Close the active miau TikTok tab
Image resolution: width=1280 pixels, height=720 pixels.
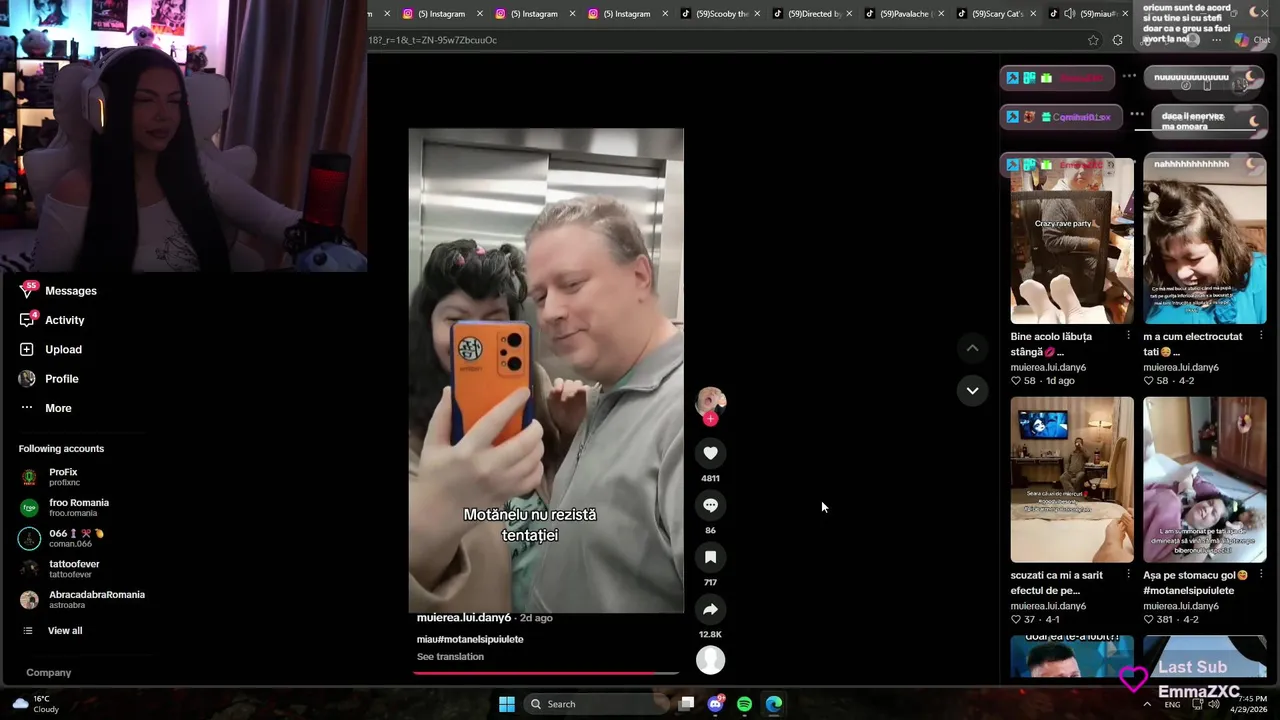tap(1125, 14)
